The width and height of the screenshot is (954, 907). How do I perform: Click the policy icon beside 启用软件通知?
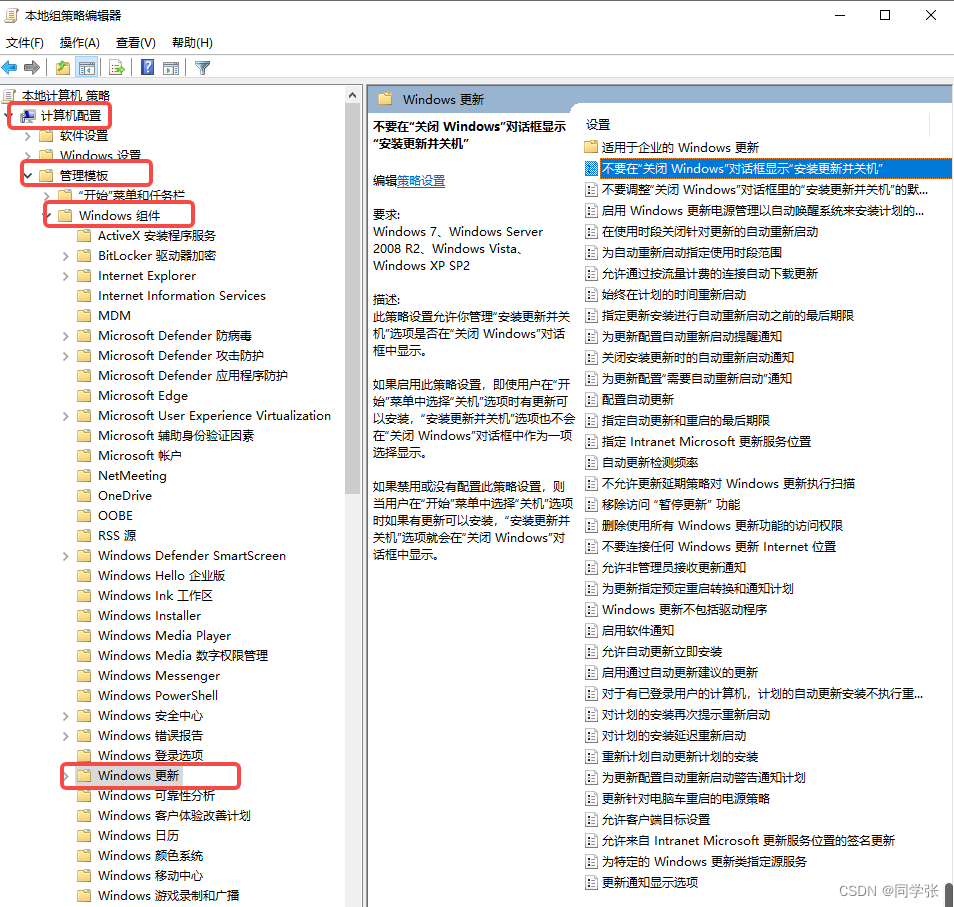click(x=591, y=631)
